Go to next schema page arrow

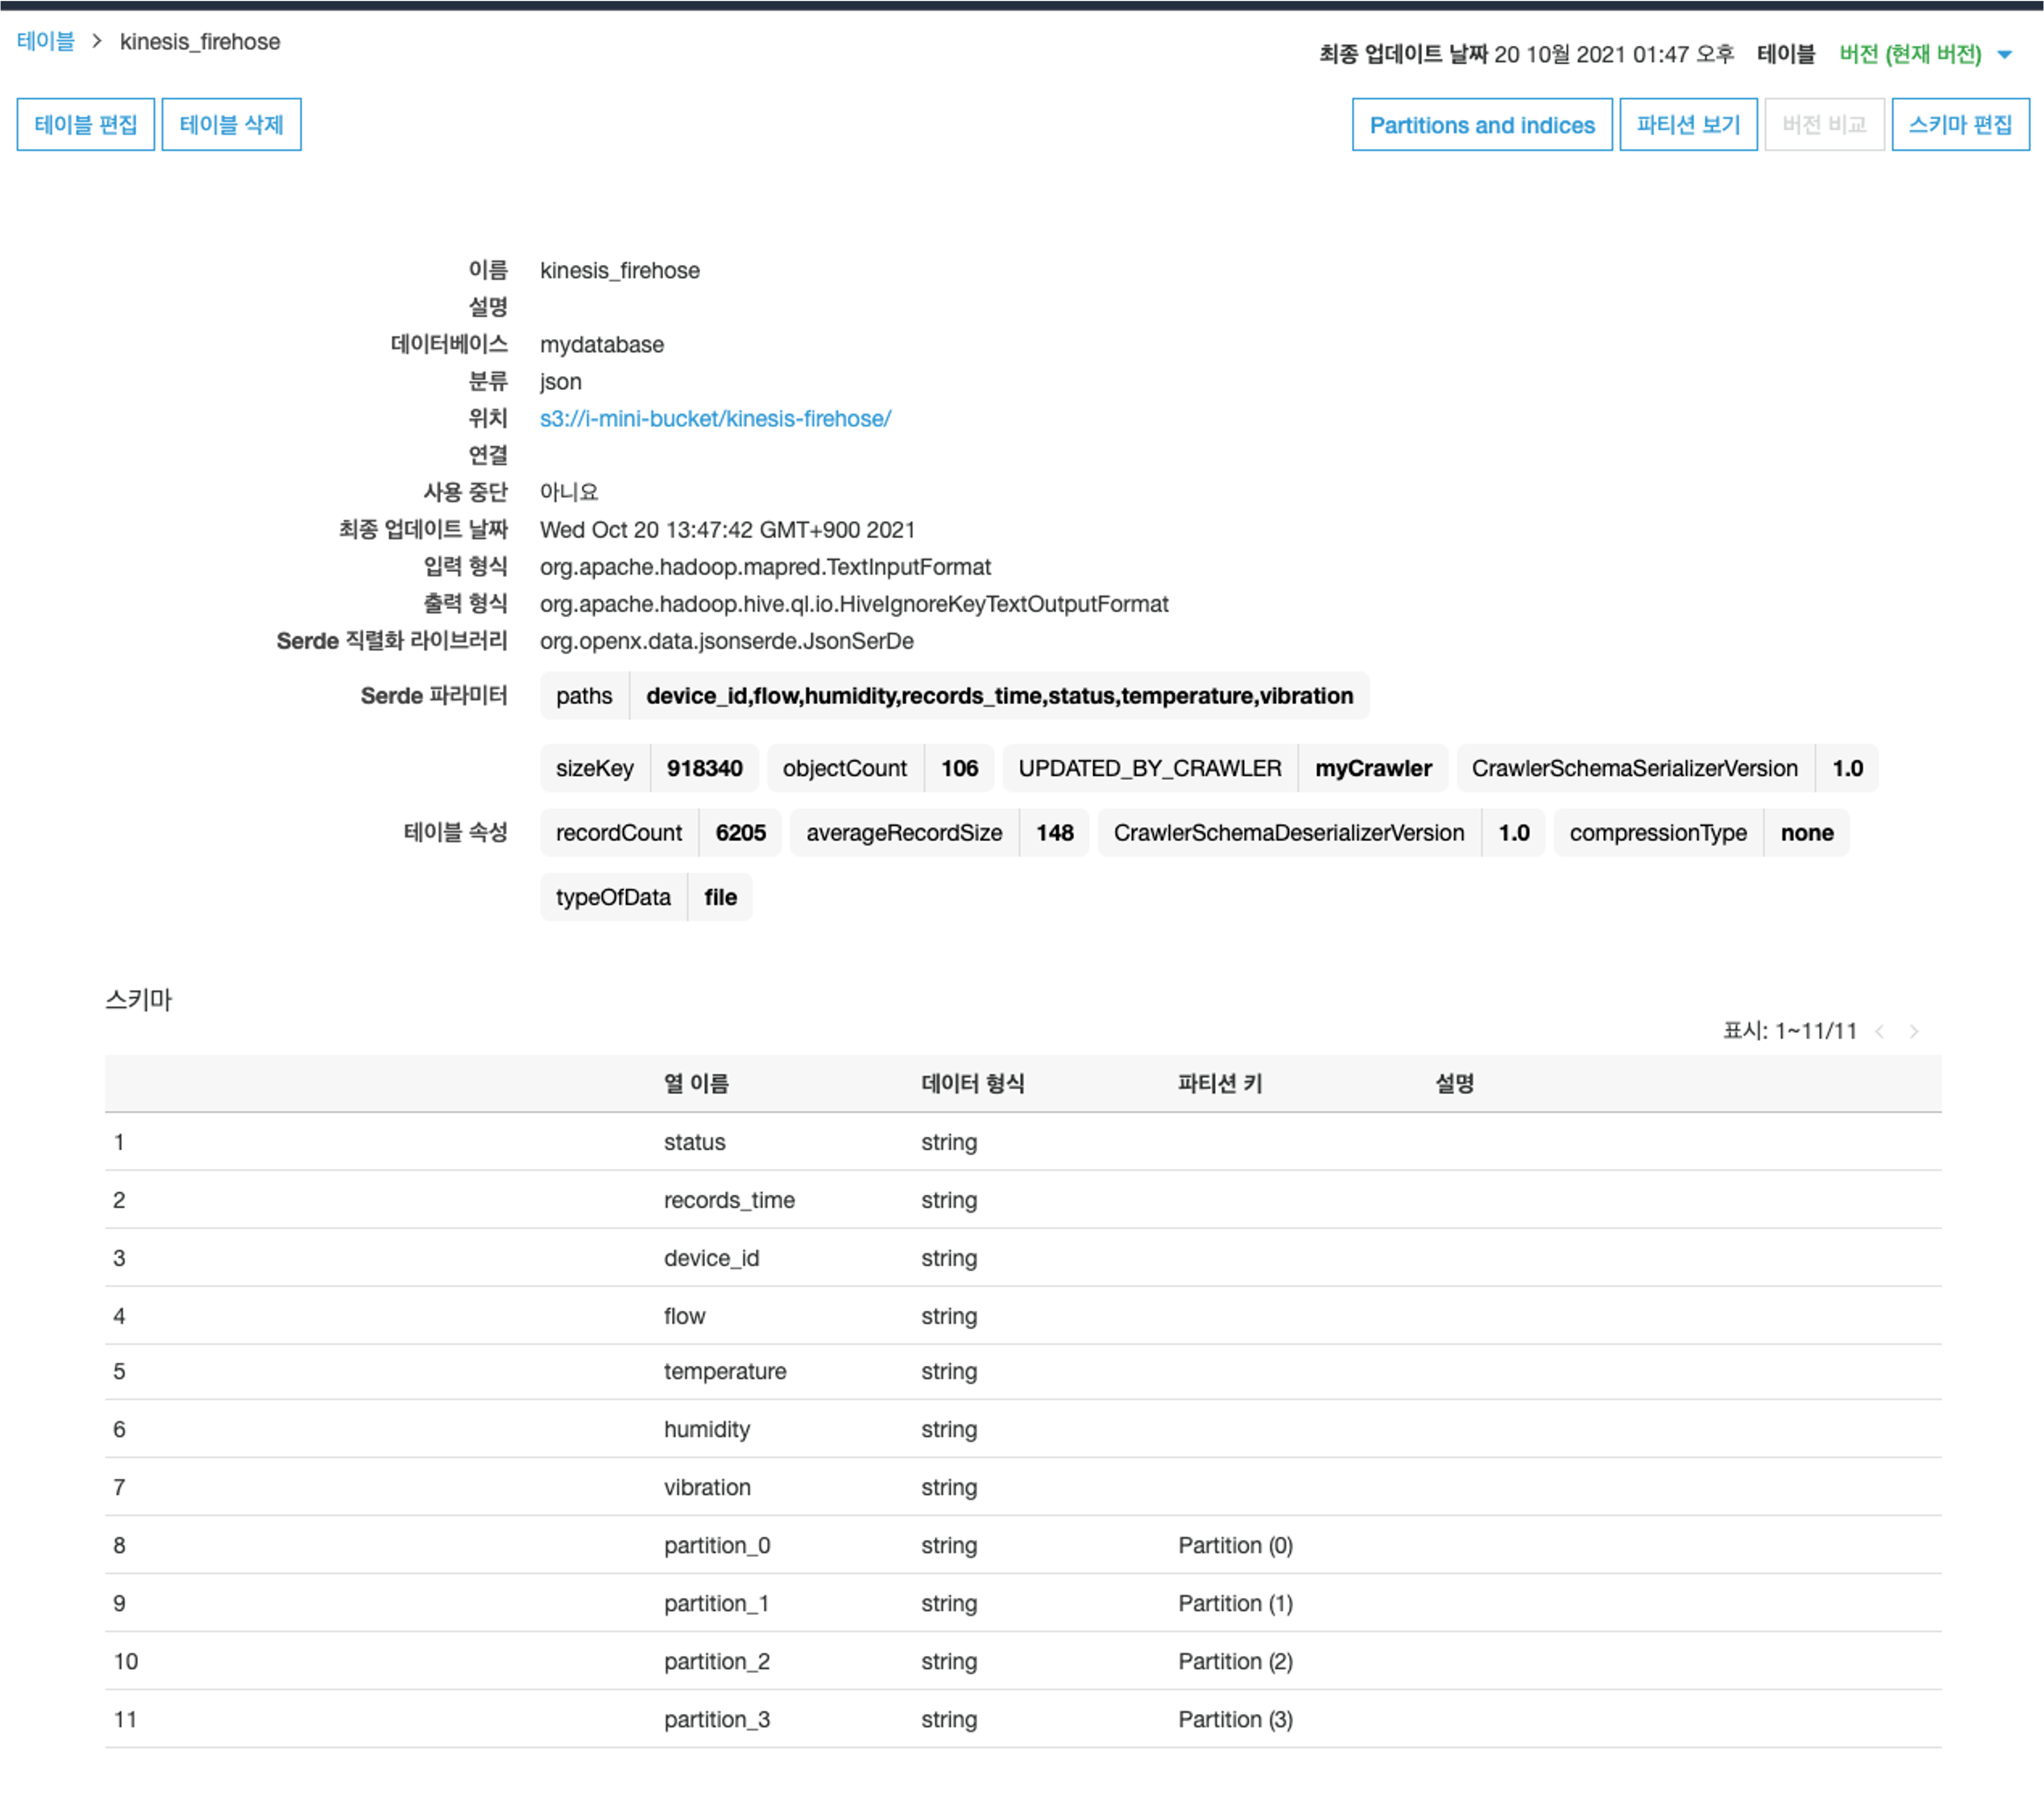pos(1913,1031)
